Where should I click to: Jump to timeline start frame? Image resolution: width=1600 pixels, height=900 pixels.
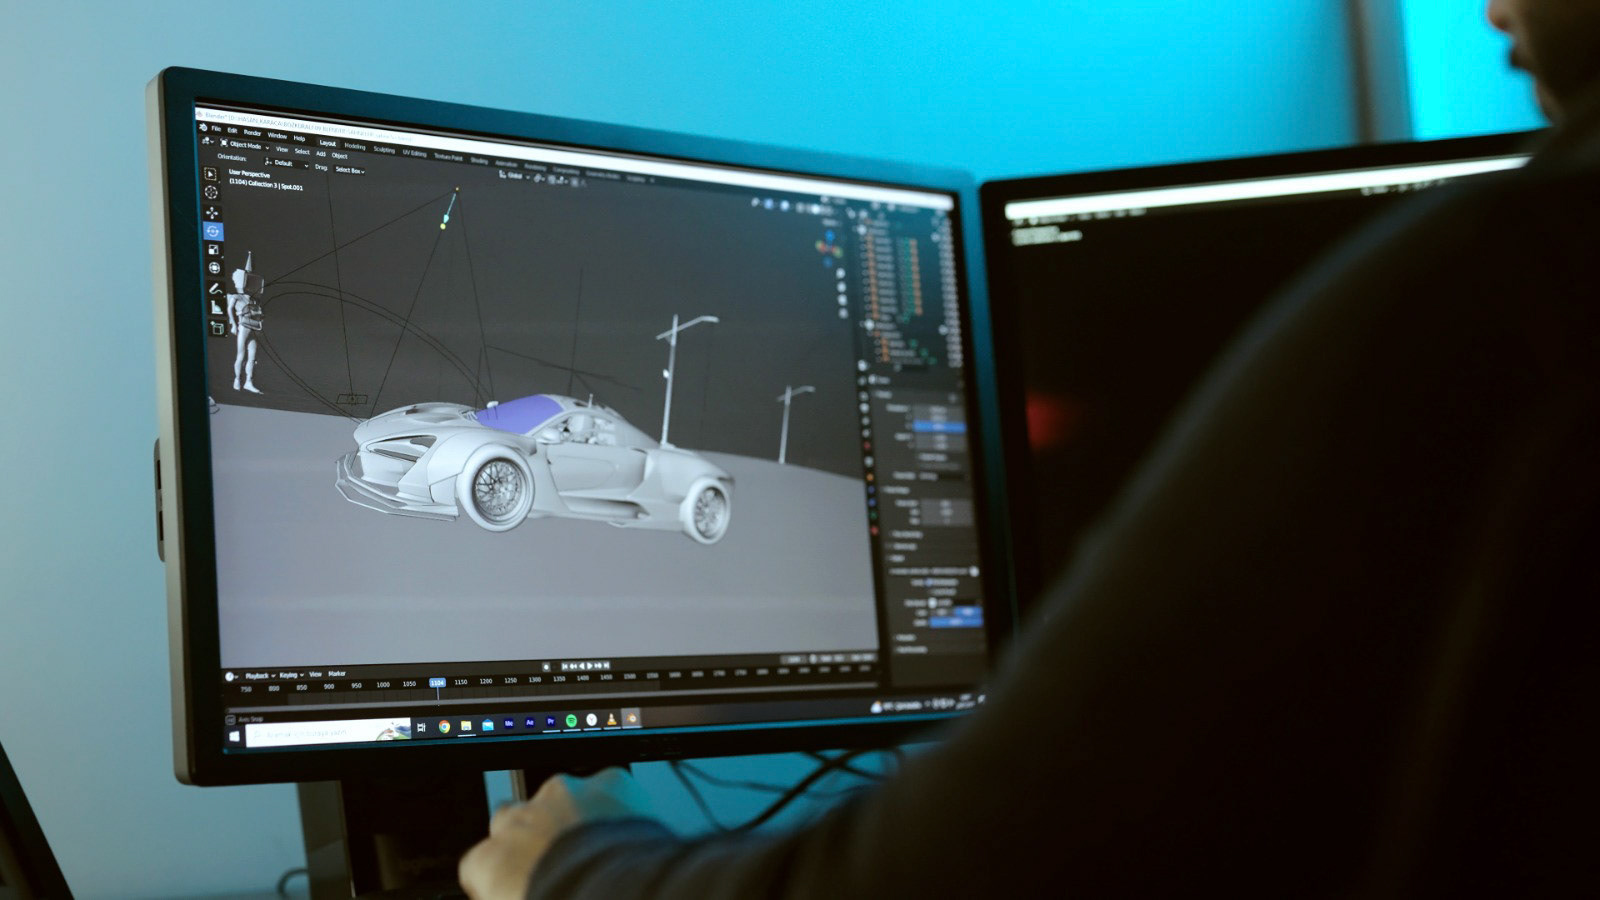click(x=565, y=666)
